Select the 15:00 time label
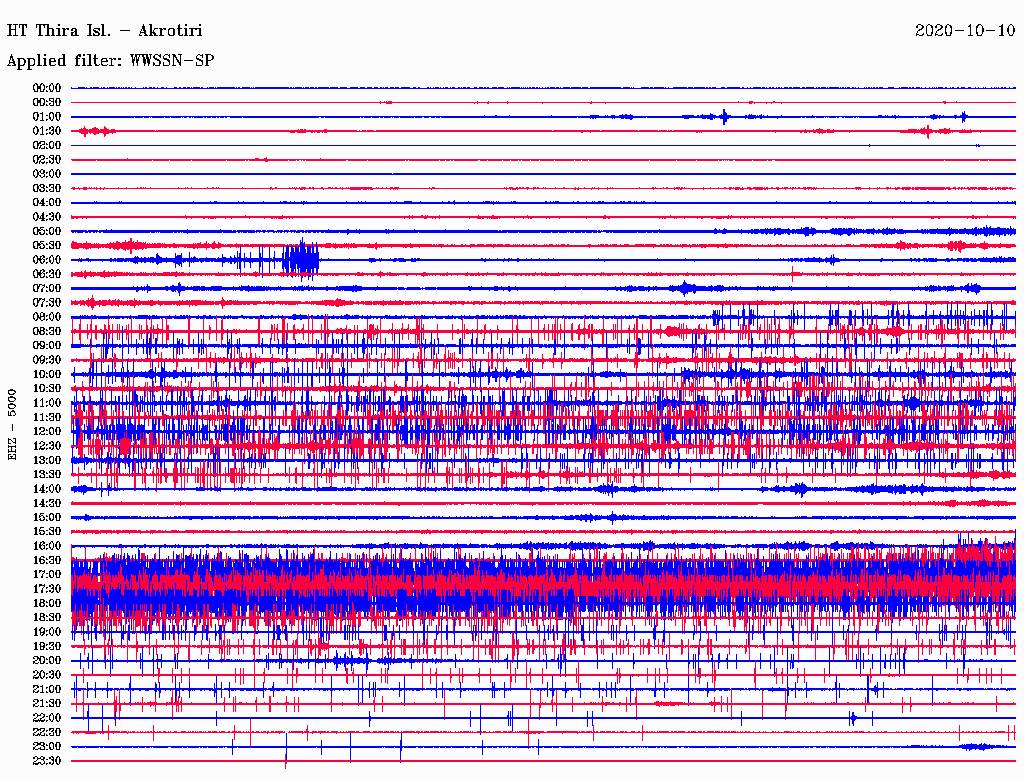The image size is (1024, 780). coord(46,517)
